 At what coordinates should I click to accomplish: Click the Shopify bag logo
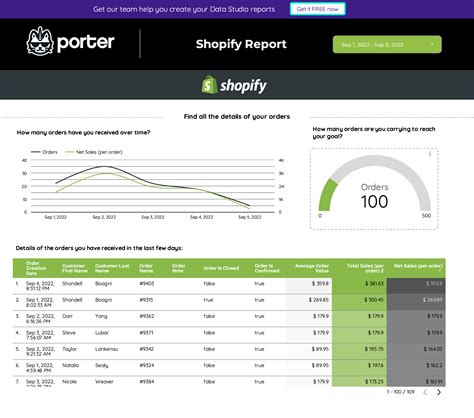[209, 85]
